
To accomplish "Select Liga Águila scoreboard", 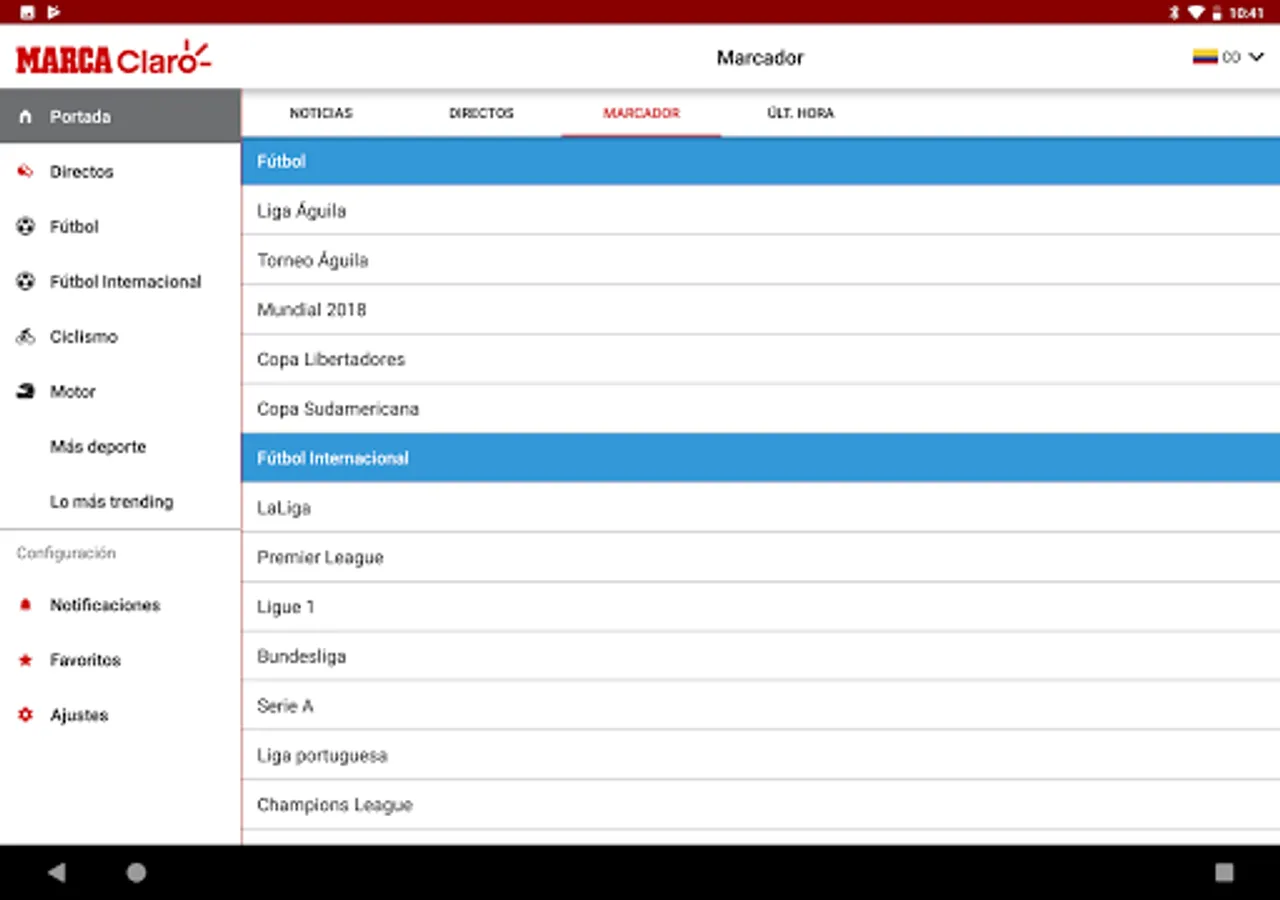I will point(761,210).
